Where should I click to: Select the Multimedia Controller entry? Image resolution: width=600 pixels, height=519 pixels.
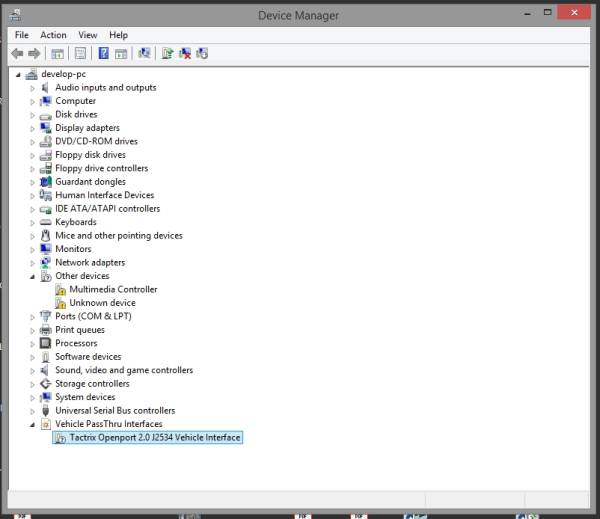(113, 289)
